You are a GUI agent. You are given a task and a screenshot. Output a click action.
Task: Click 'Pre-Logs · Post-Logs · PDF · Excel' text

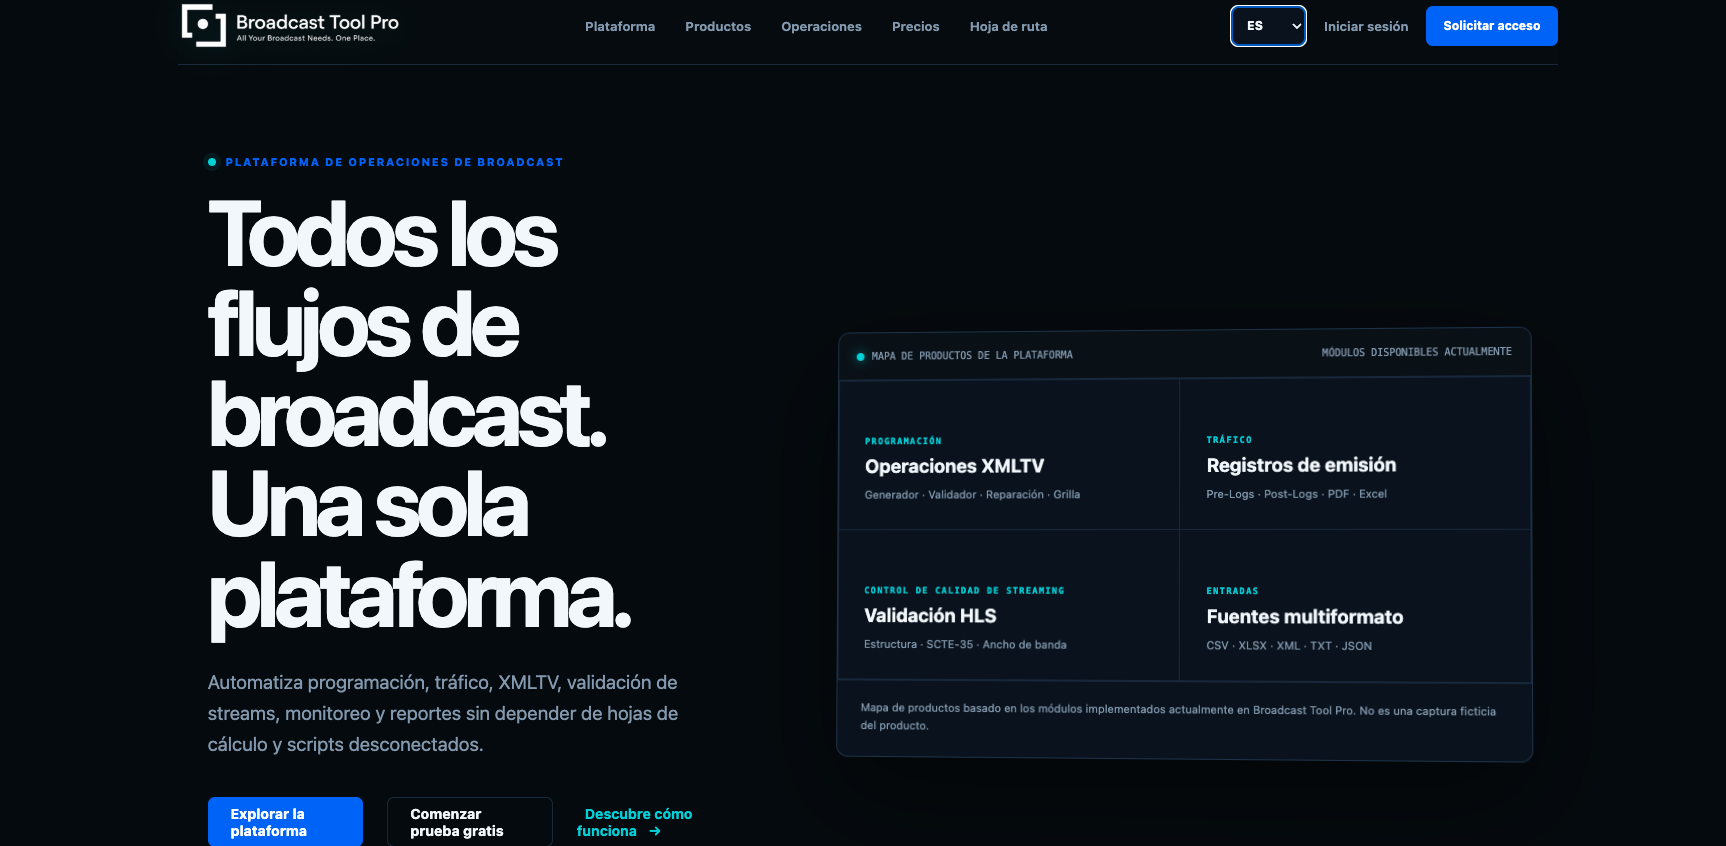click(1296, 494)
